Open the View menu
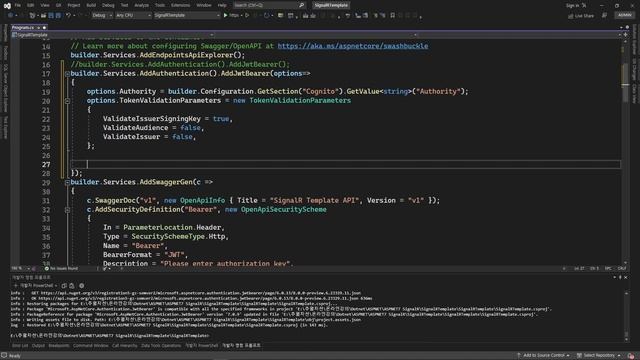640x360 pixels. pos(45,5)
